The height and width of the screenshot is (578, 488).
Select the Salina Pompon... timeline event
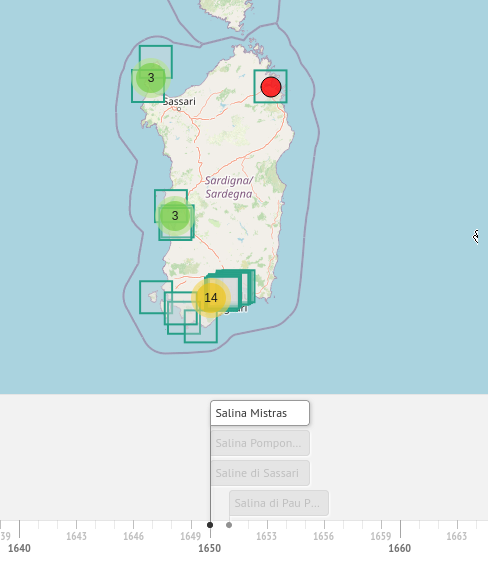click(x=260, y=443)
